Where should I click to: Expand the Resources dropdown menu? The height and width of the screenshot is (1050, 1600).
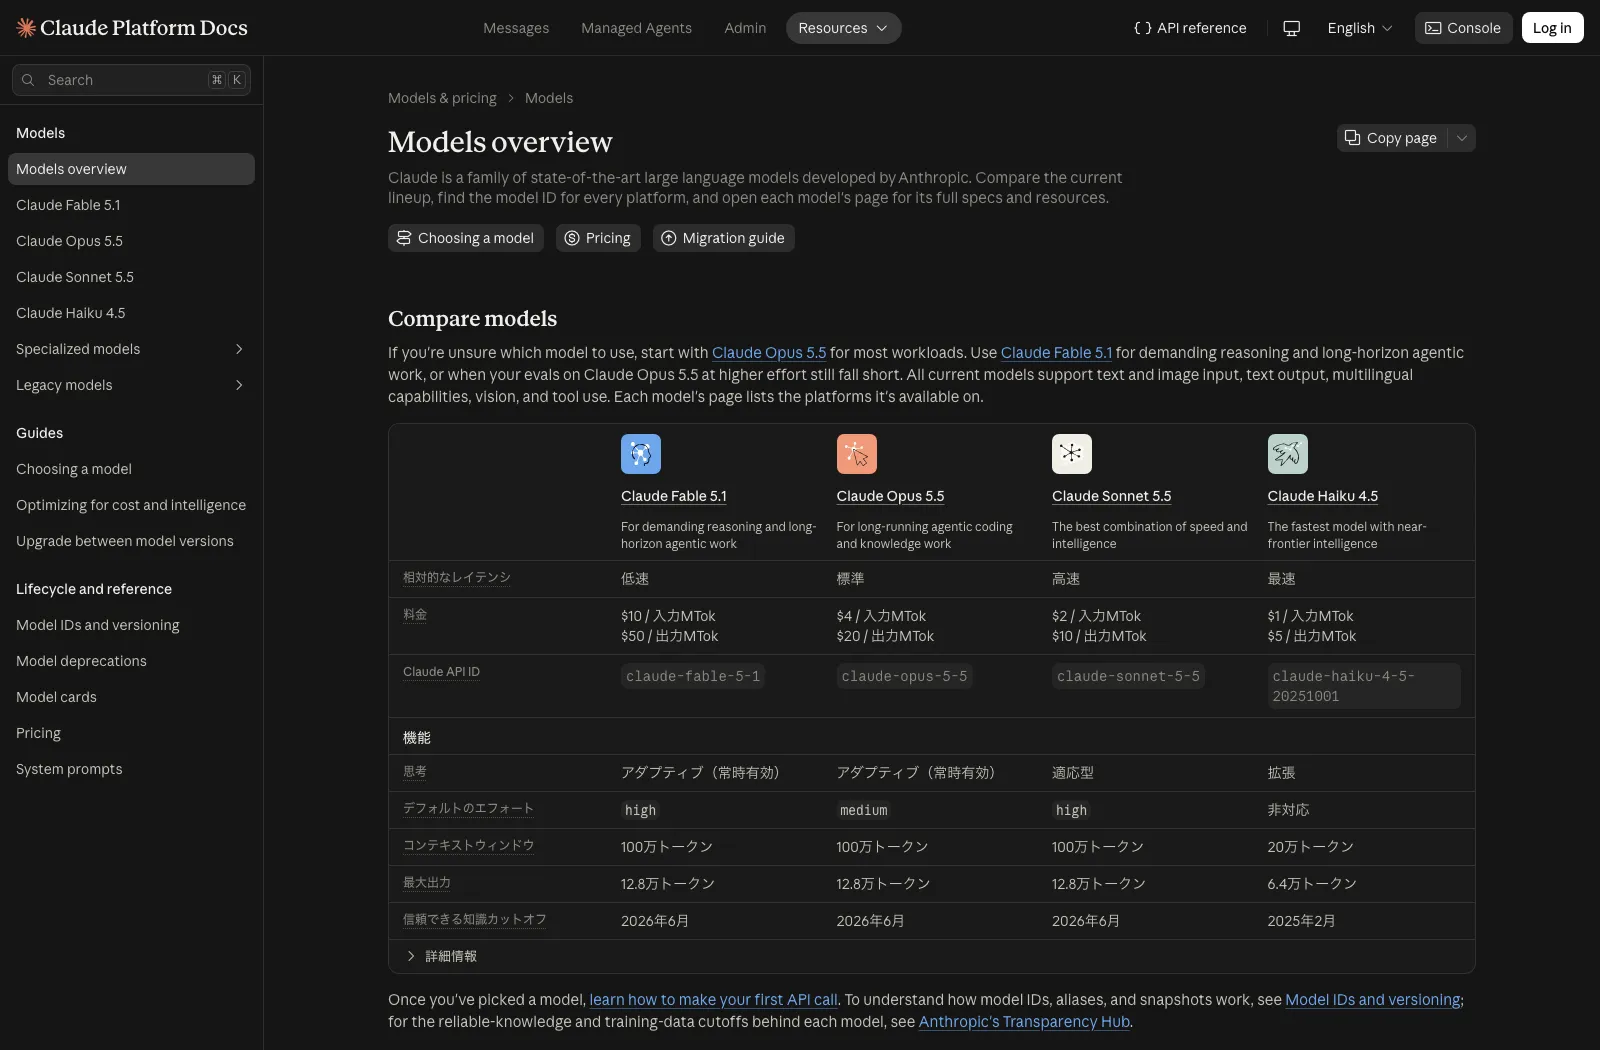pos(843,28)
